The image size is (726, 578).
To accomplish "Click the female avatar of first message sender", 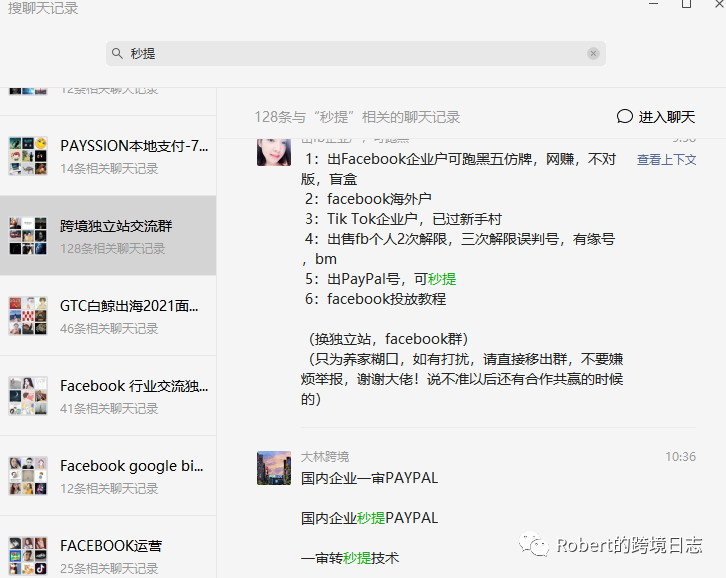I will pyautogui.click(x=274, y=152).
